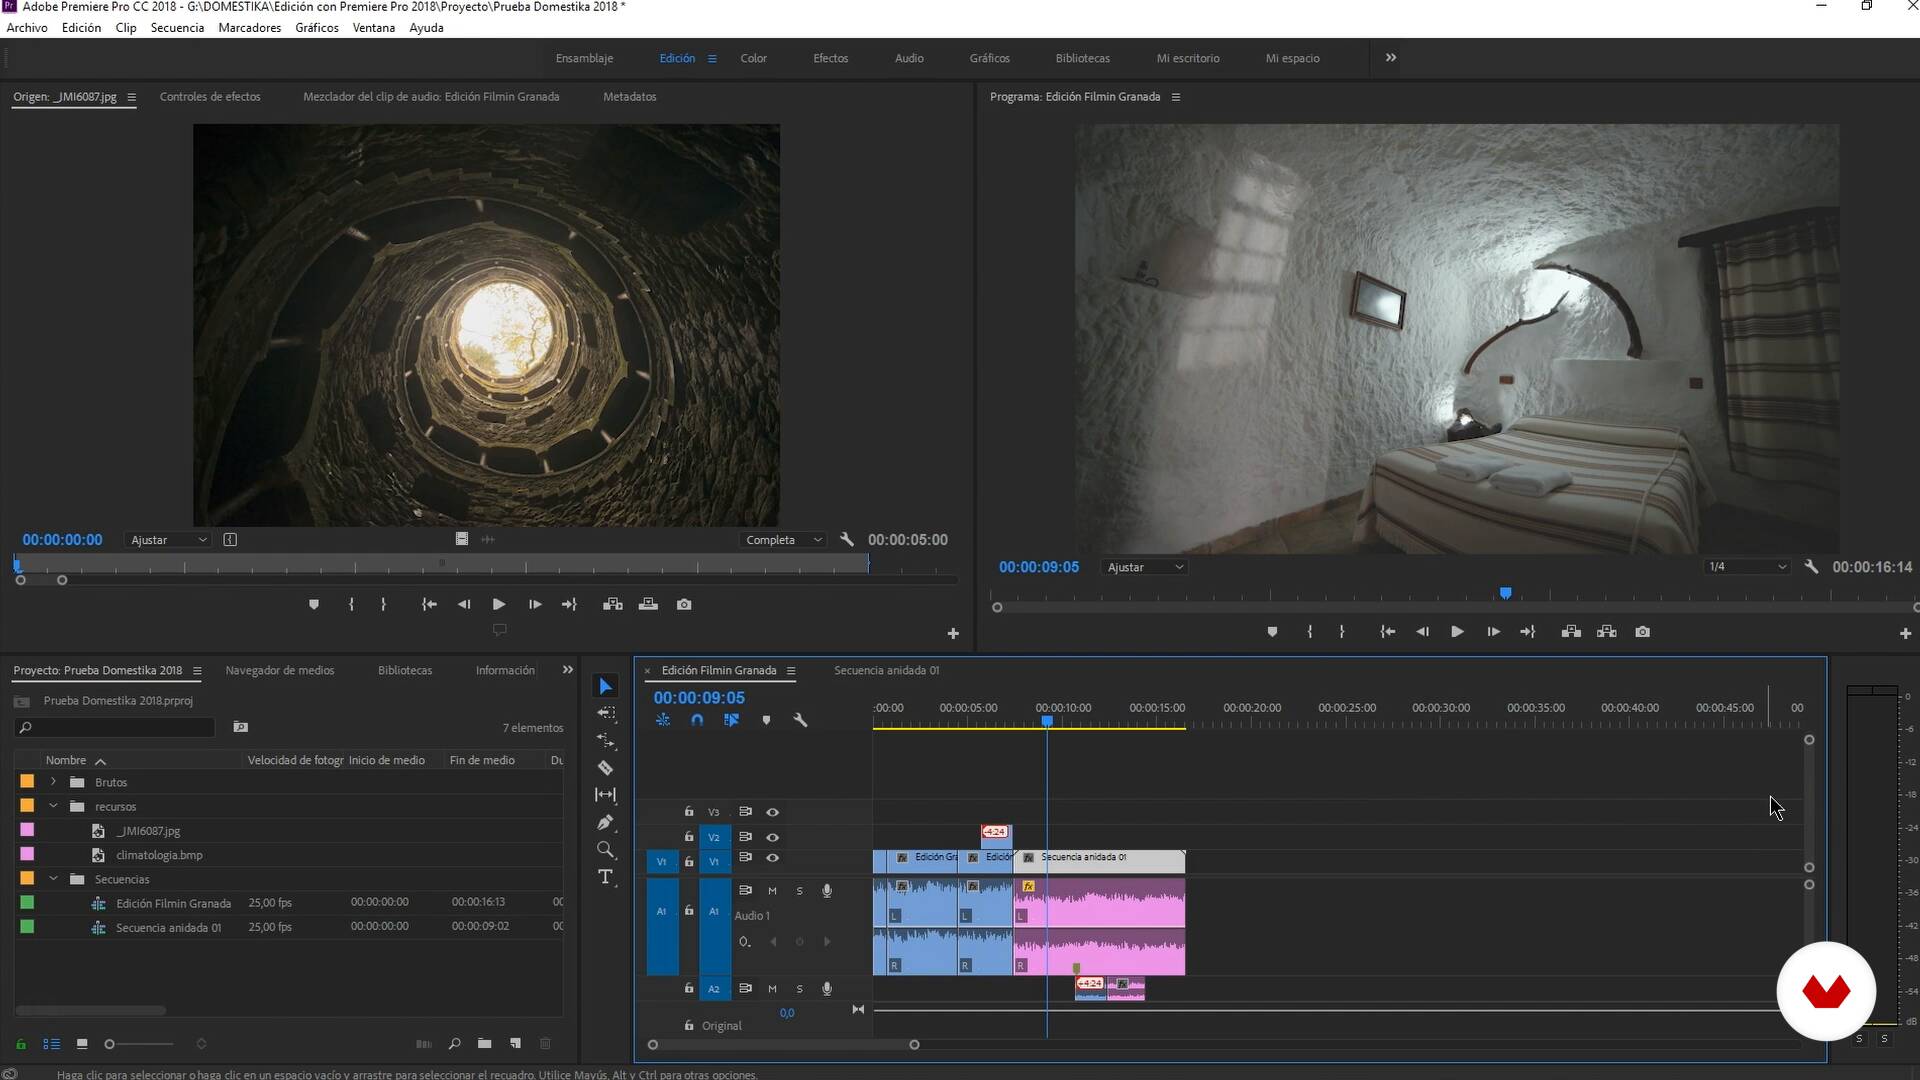Play the Program monitor sequence
The width and height of the screenshot is (1920, 1080).
coord(1457,632)
